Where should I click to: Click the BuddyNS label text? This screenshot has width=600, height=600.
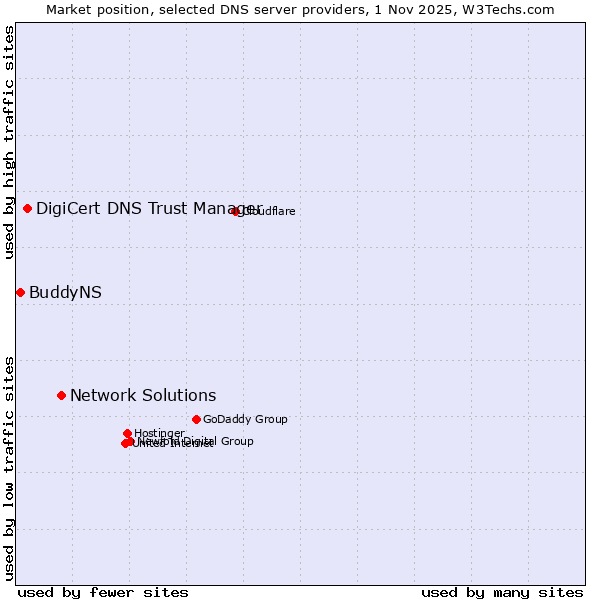(x=65, y=292)
